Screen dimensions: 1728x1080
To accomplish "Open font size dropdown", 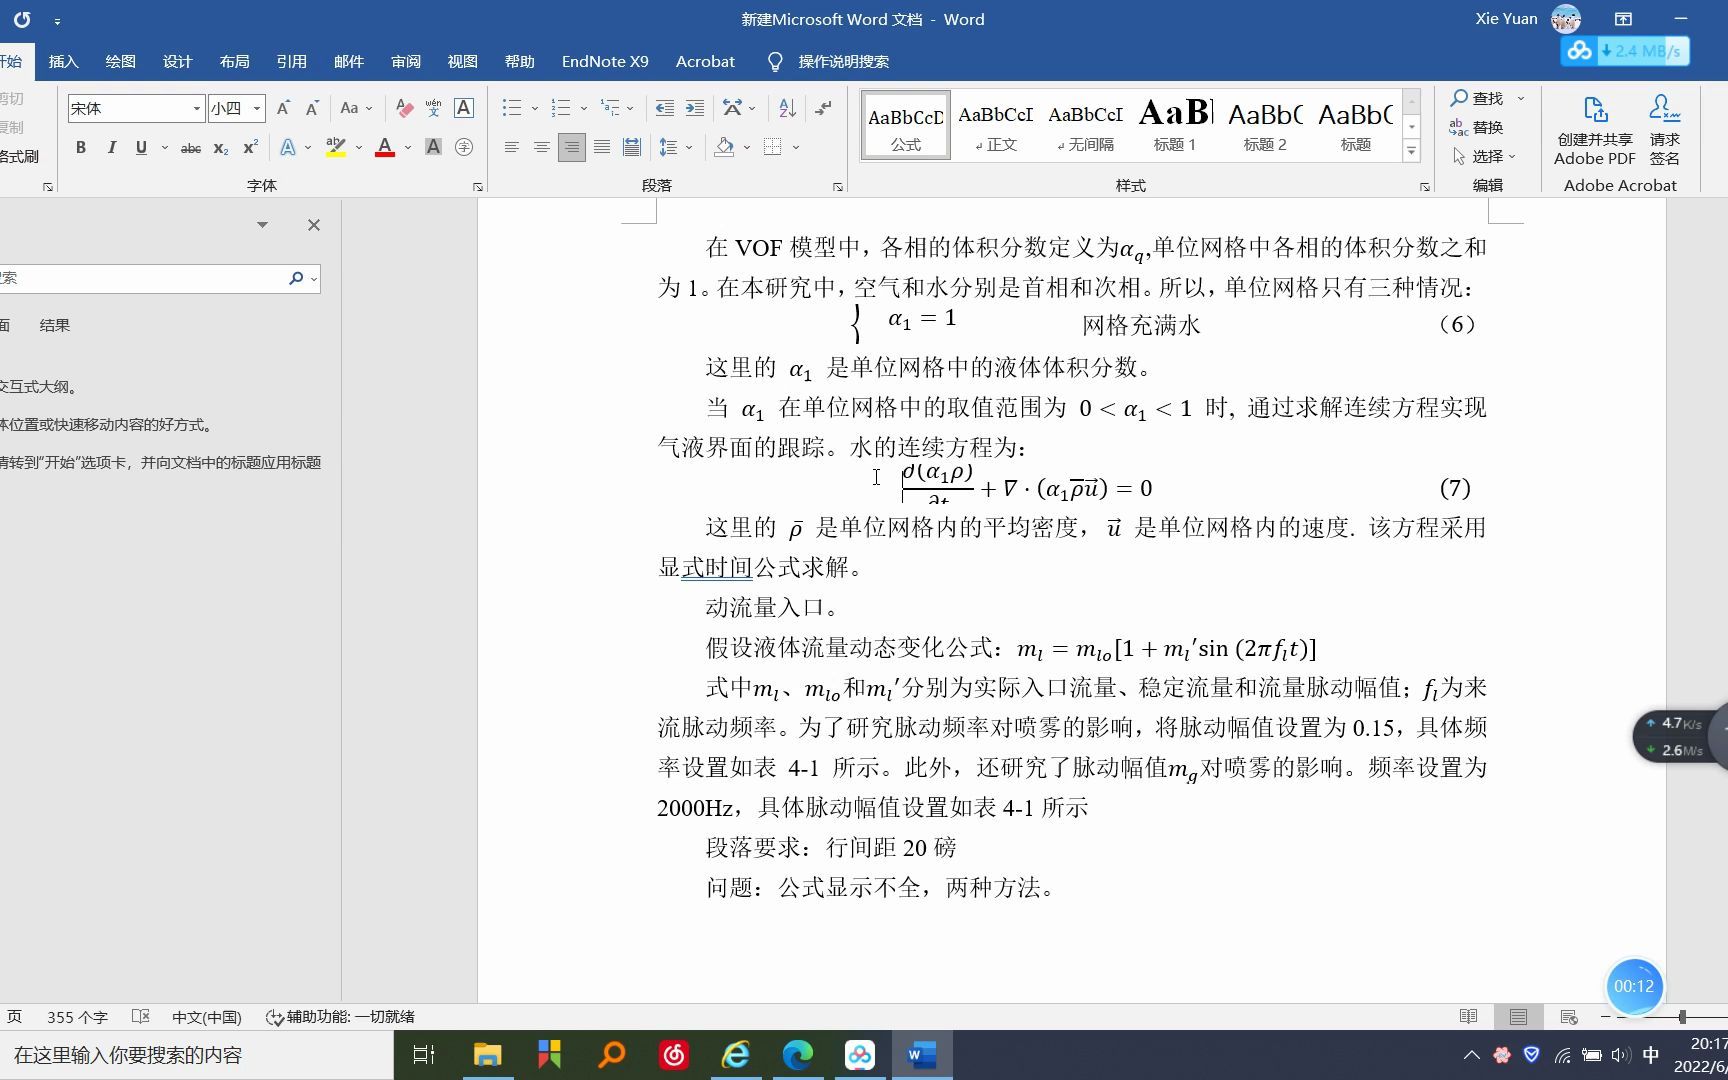I will click(257, 108).
